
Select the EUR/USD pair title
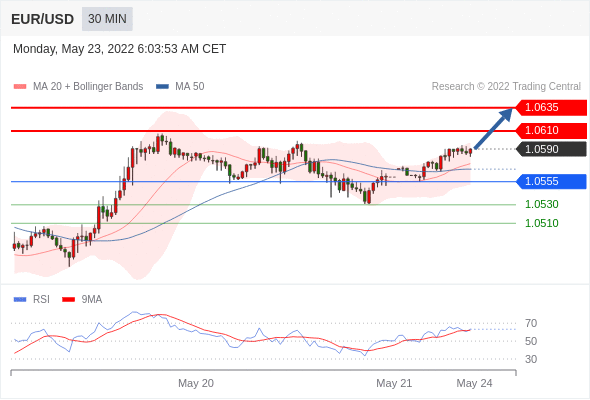[x=43, y=19]
